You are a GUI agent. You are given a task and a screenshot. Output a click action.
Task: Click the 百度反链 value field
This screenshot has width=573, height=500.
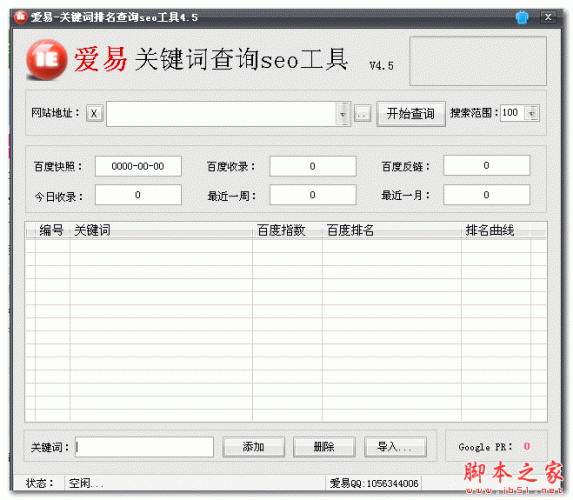coord(486,166)
